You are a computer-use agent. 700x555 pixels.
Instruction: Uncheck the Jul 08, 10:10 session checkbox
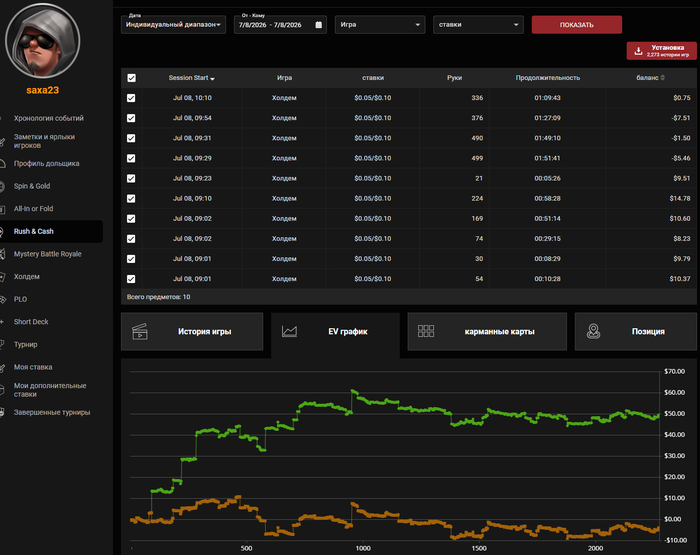coord(131,98)
